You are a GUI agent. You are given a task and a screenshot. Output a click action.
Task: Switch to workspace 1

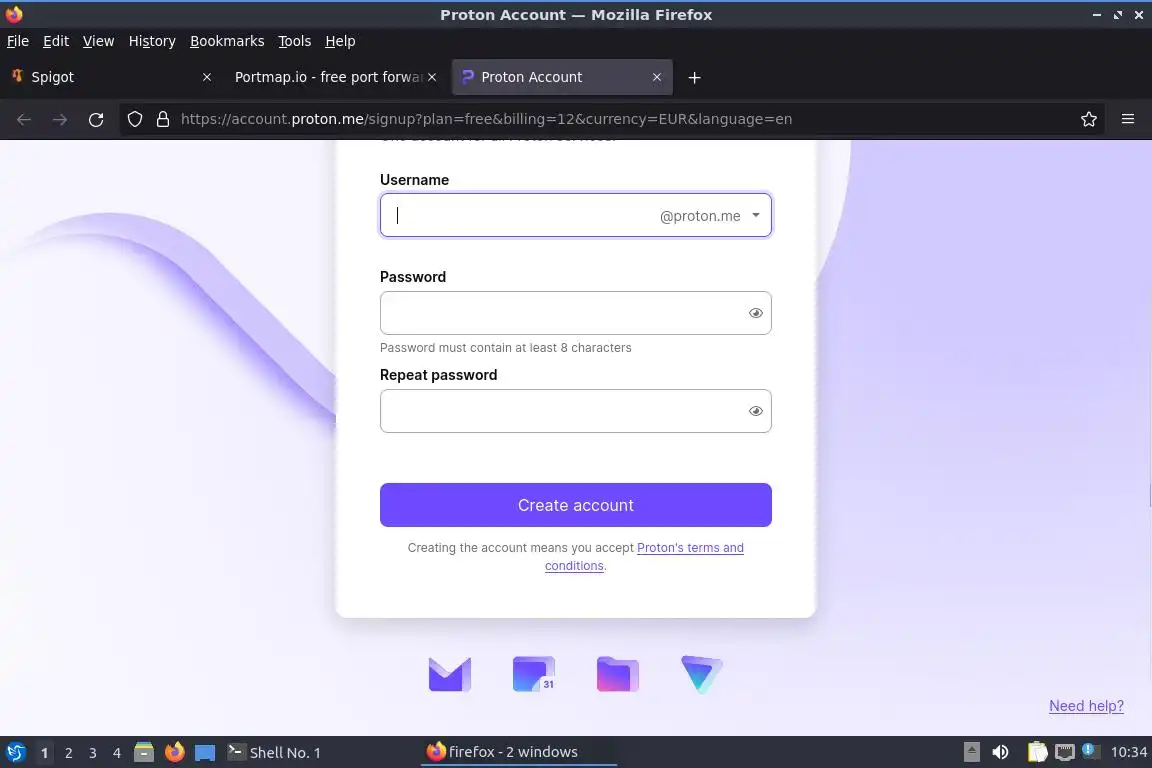click(x=45, y=753)
